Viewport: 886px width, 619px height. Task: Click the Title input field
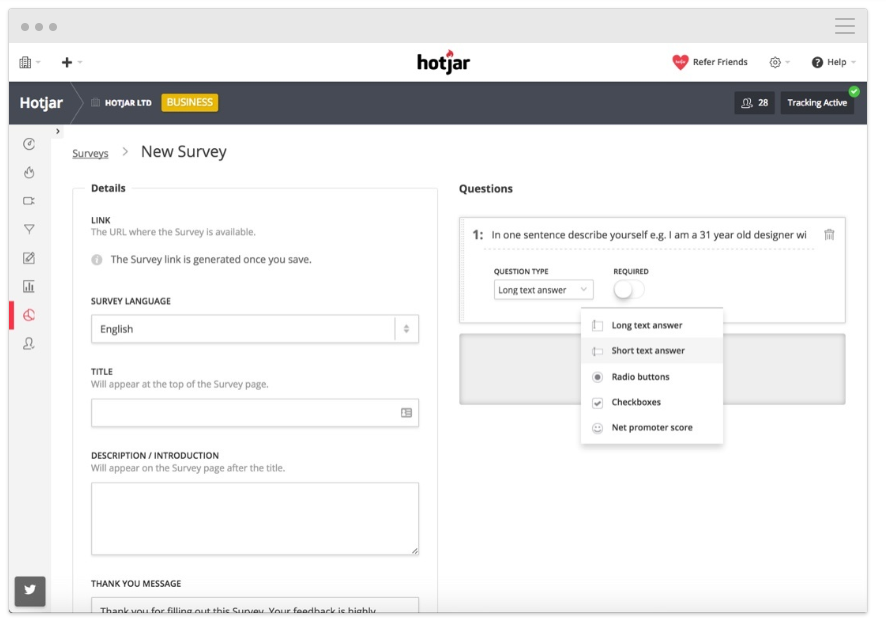click(x=255, y=413)
